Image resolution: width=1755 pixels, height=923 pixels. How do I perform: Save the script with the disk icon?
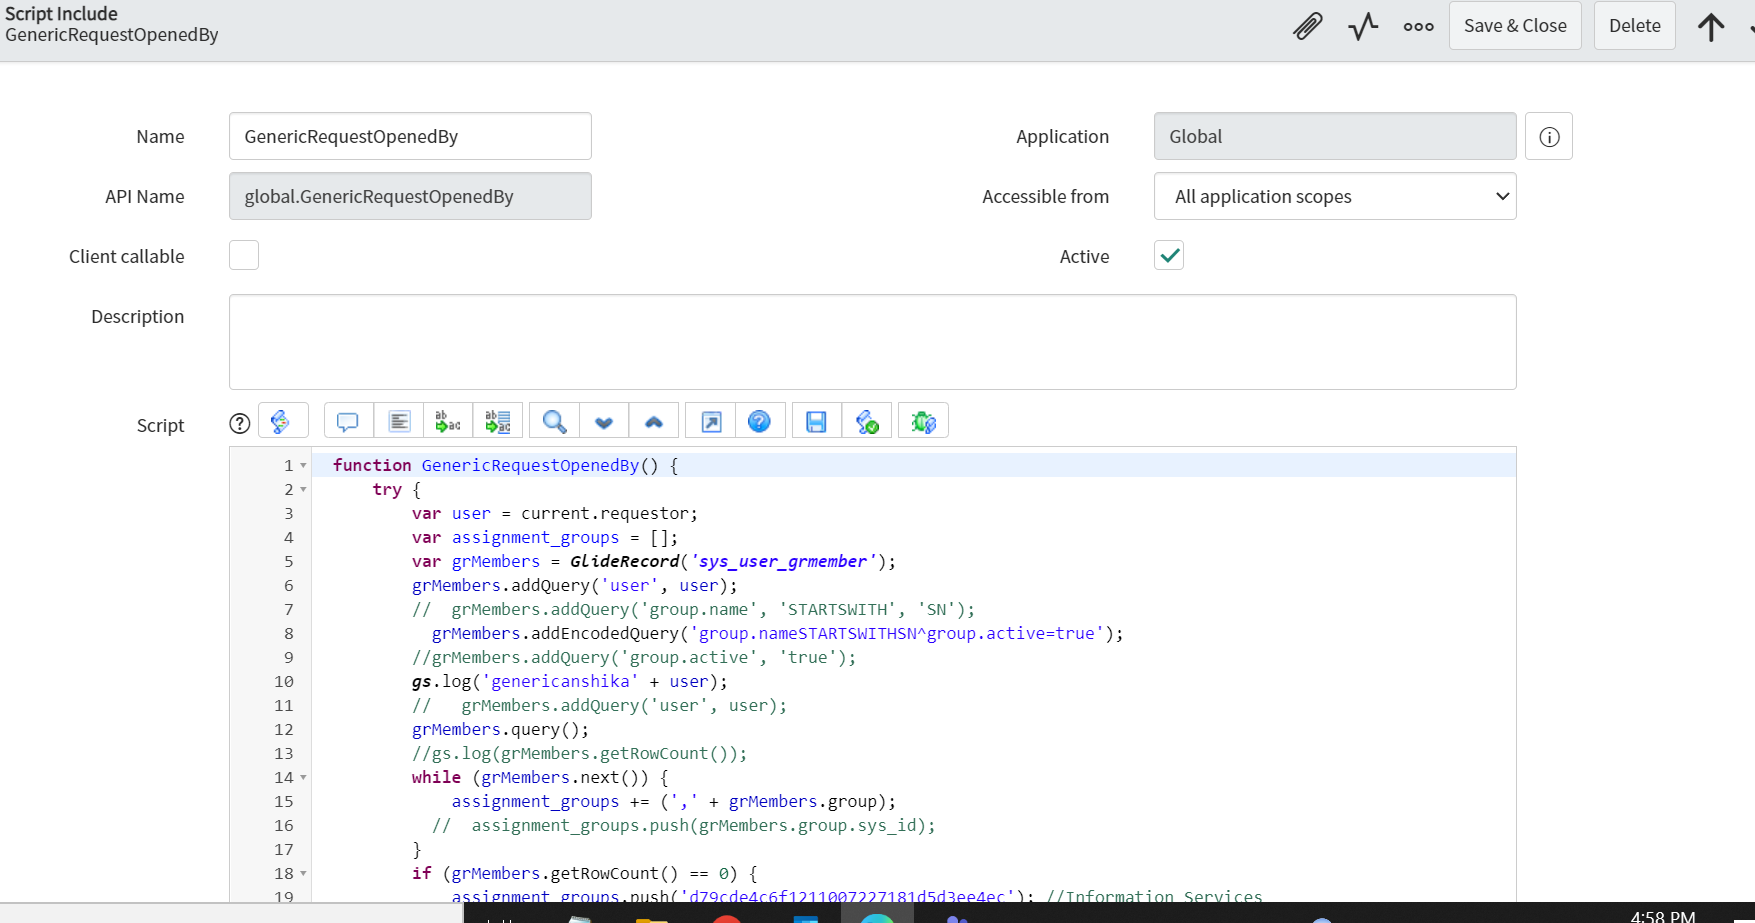click(x=815, y=420)
